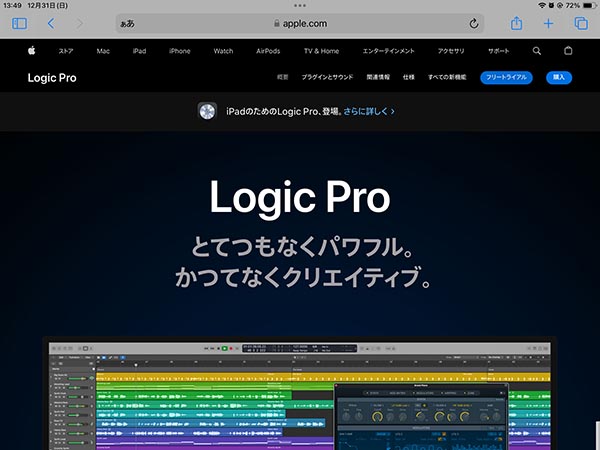Show the Safari sidebar
Viewport: 600px width, 450px height.
(20, 24)
